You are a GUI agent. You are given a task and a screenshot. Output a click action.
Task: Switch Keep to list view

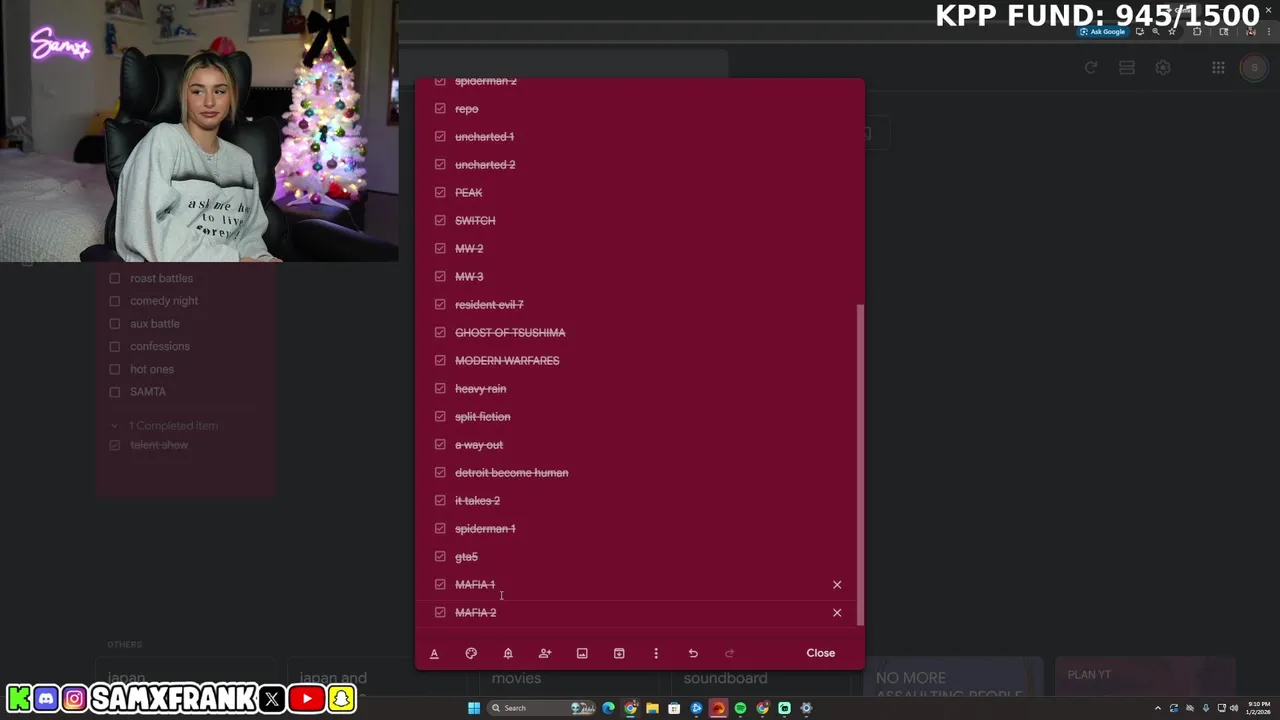pyautogui.click(x=1127, y=68)
